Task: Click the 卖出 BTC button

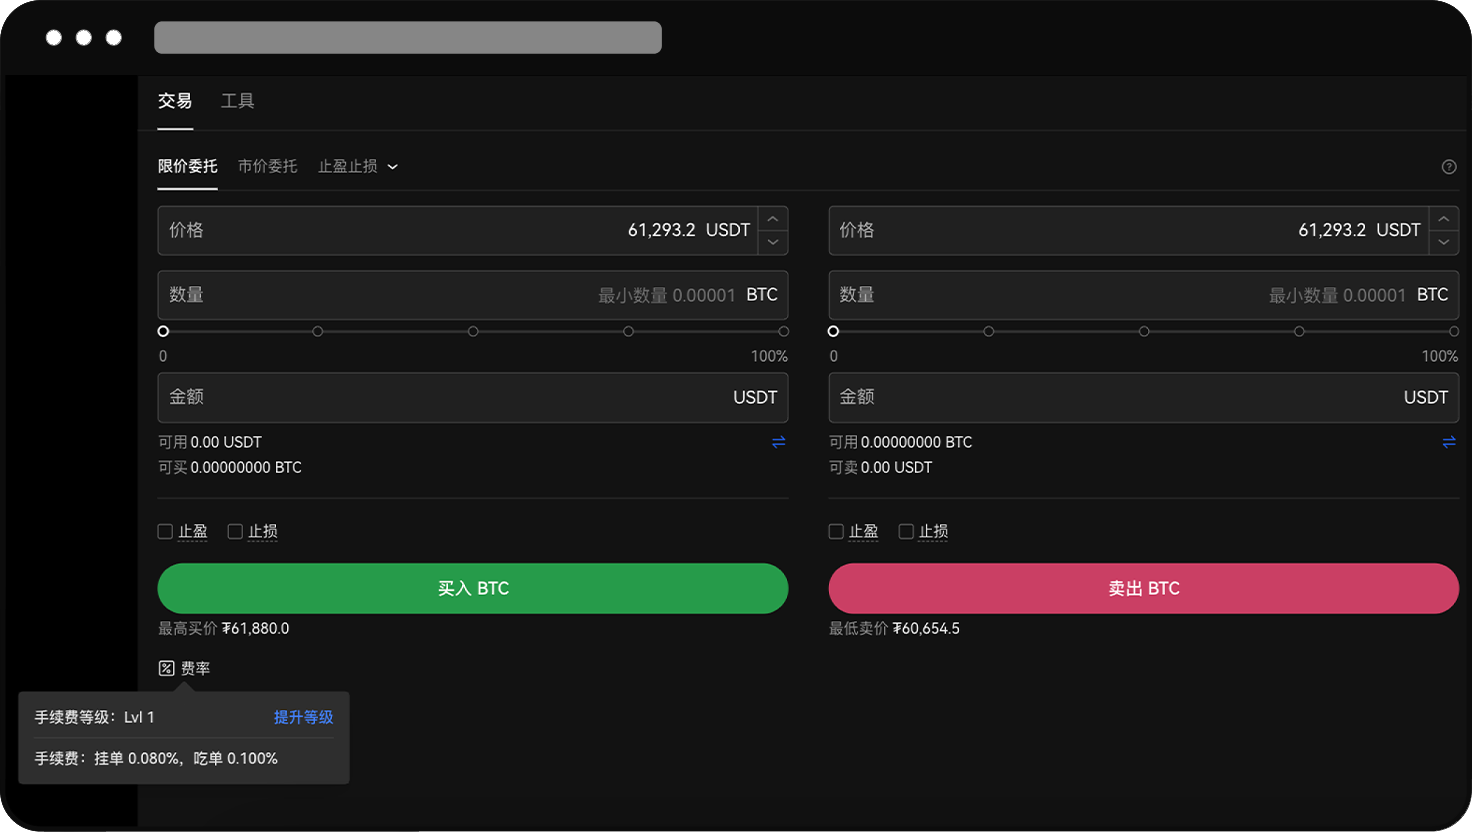Action: (x=1143, y=588)
